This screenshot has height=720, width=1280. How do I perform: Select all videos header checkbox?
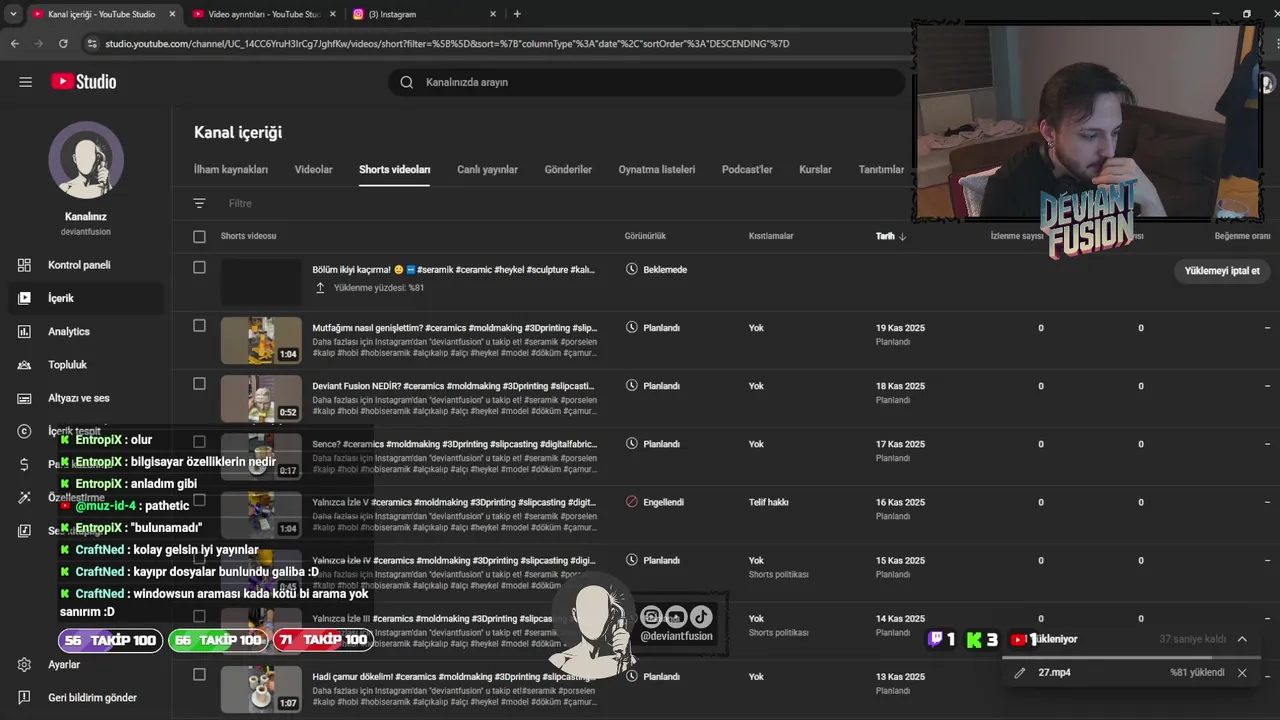coord(199,236)
